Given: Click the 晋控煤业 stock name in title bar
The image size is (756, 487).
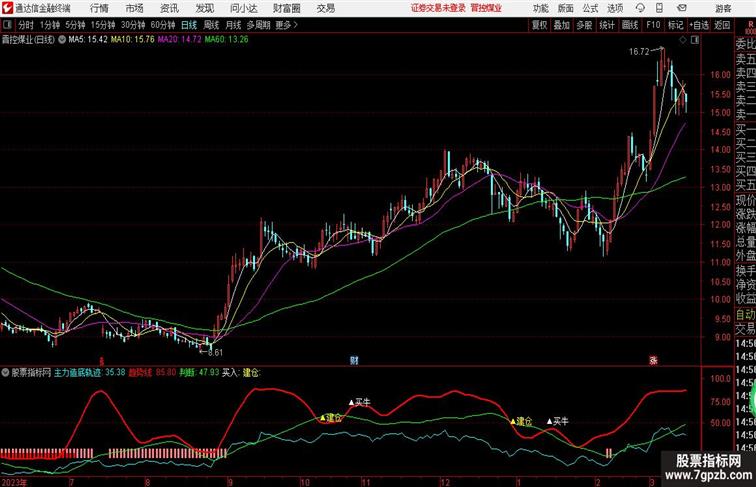Looking at the screenshot, I should (486, 8).
